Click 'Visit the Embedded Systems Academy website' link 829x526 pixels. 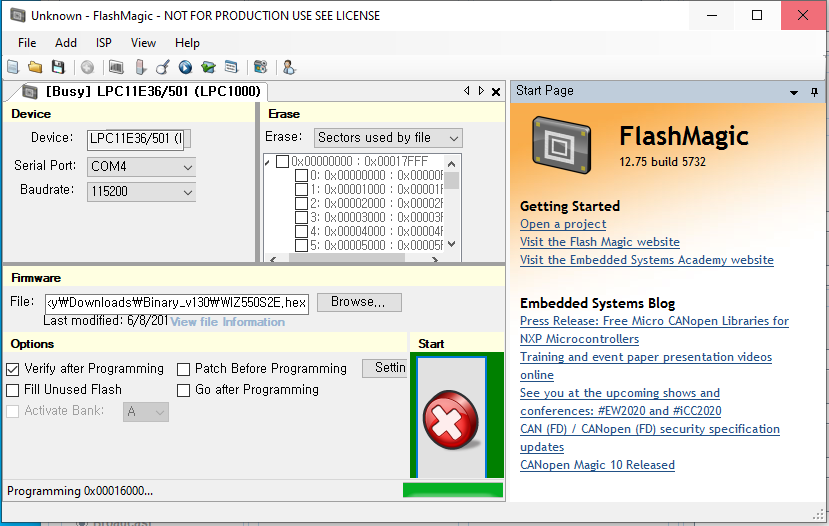pos(647,260)
